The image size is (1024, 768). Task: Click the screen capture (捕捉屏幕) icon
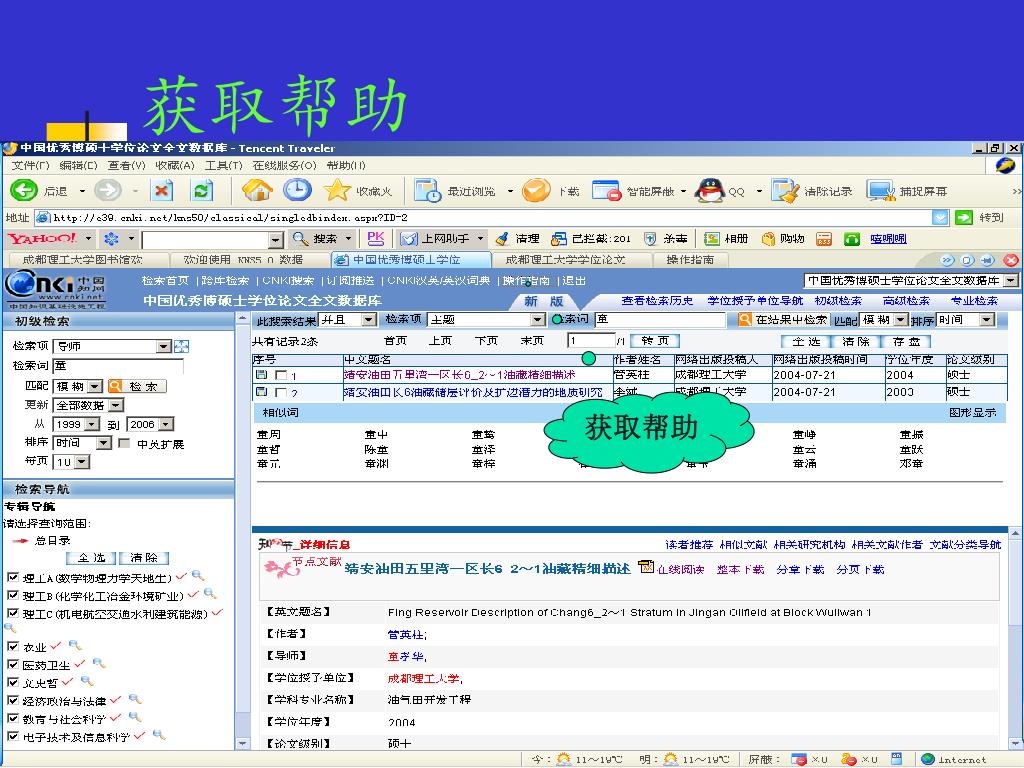[x=880, y=191]
